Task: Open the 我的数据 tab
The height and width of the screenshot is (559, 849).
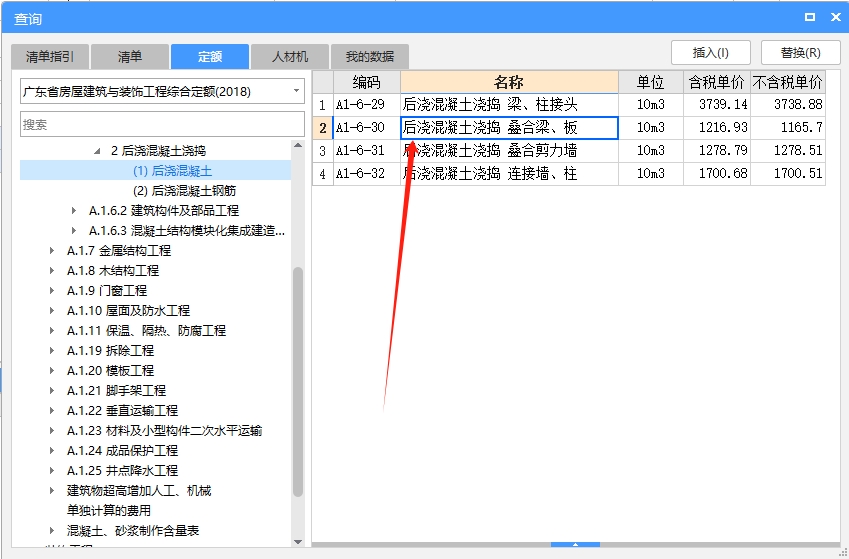Action: [370, 56]
